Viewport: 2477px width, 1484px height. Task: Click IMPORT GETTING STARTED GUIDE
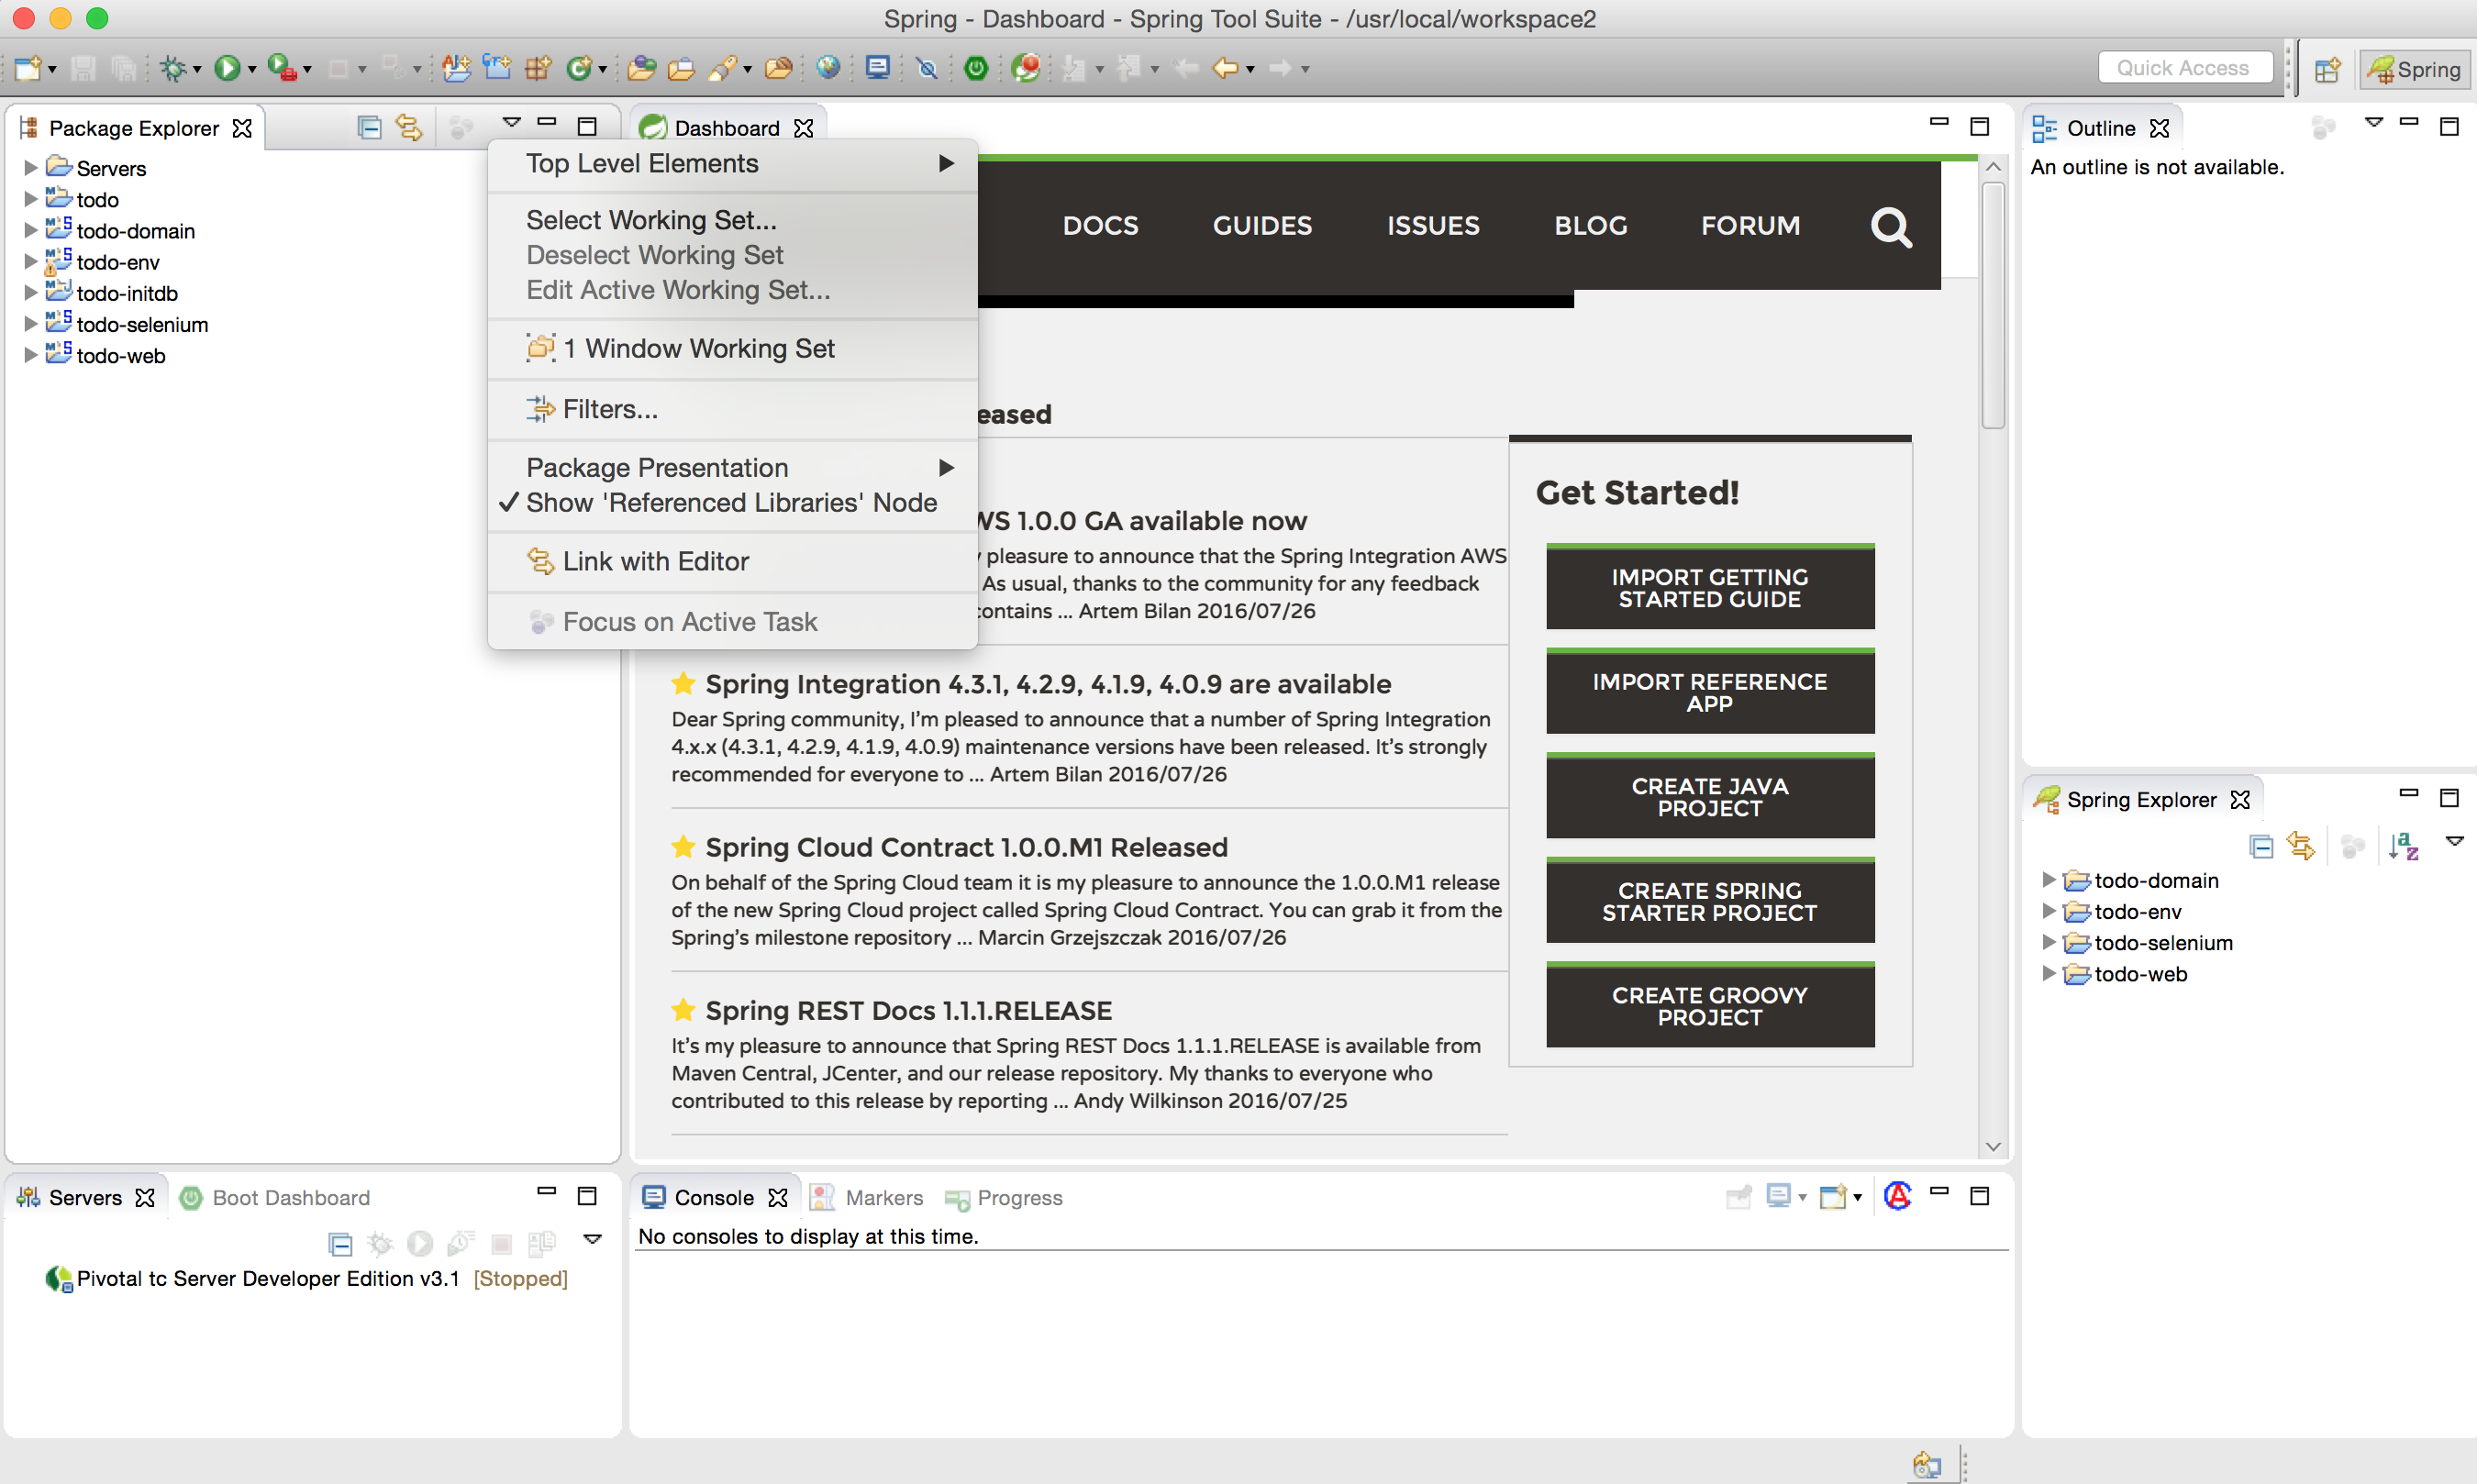[1709, 587]
